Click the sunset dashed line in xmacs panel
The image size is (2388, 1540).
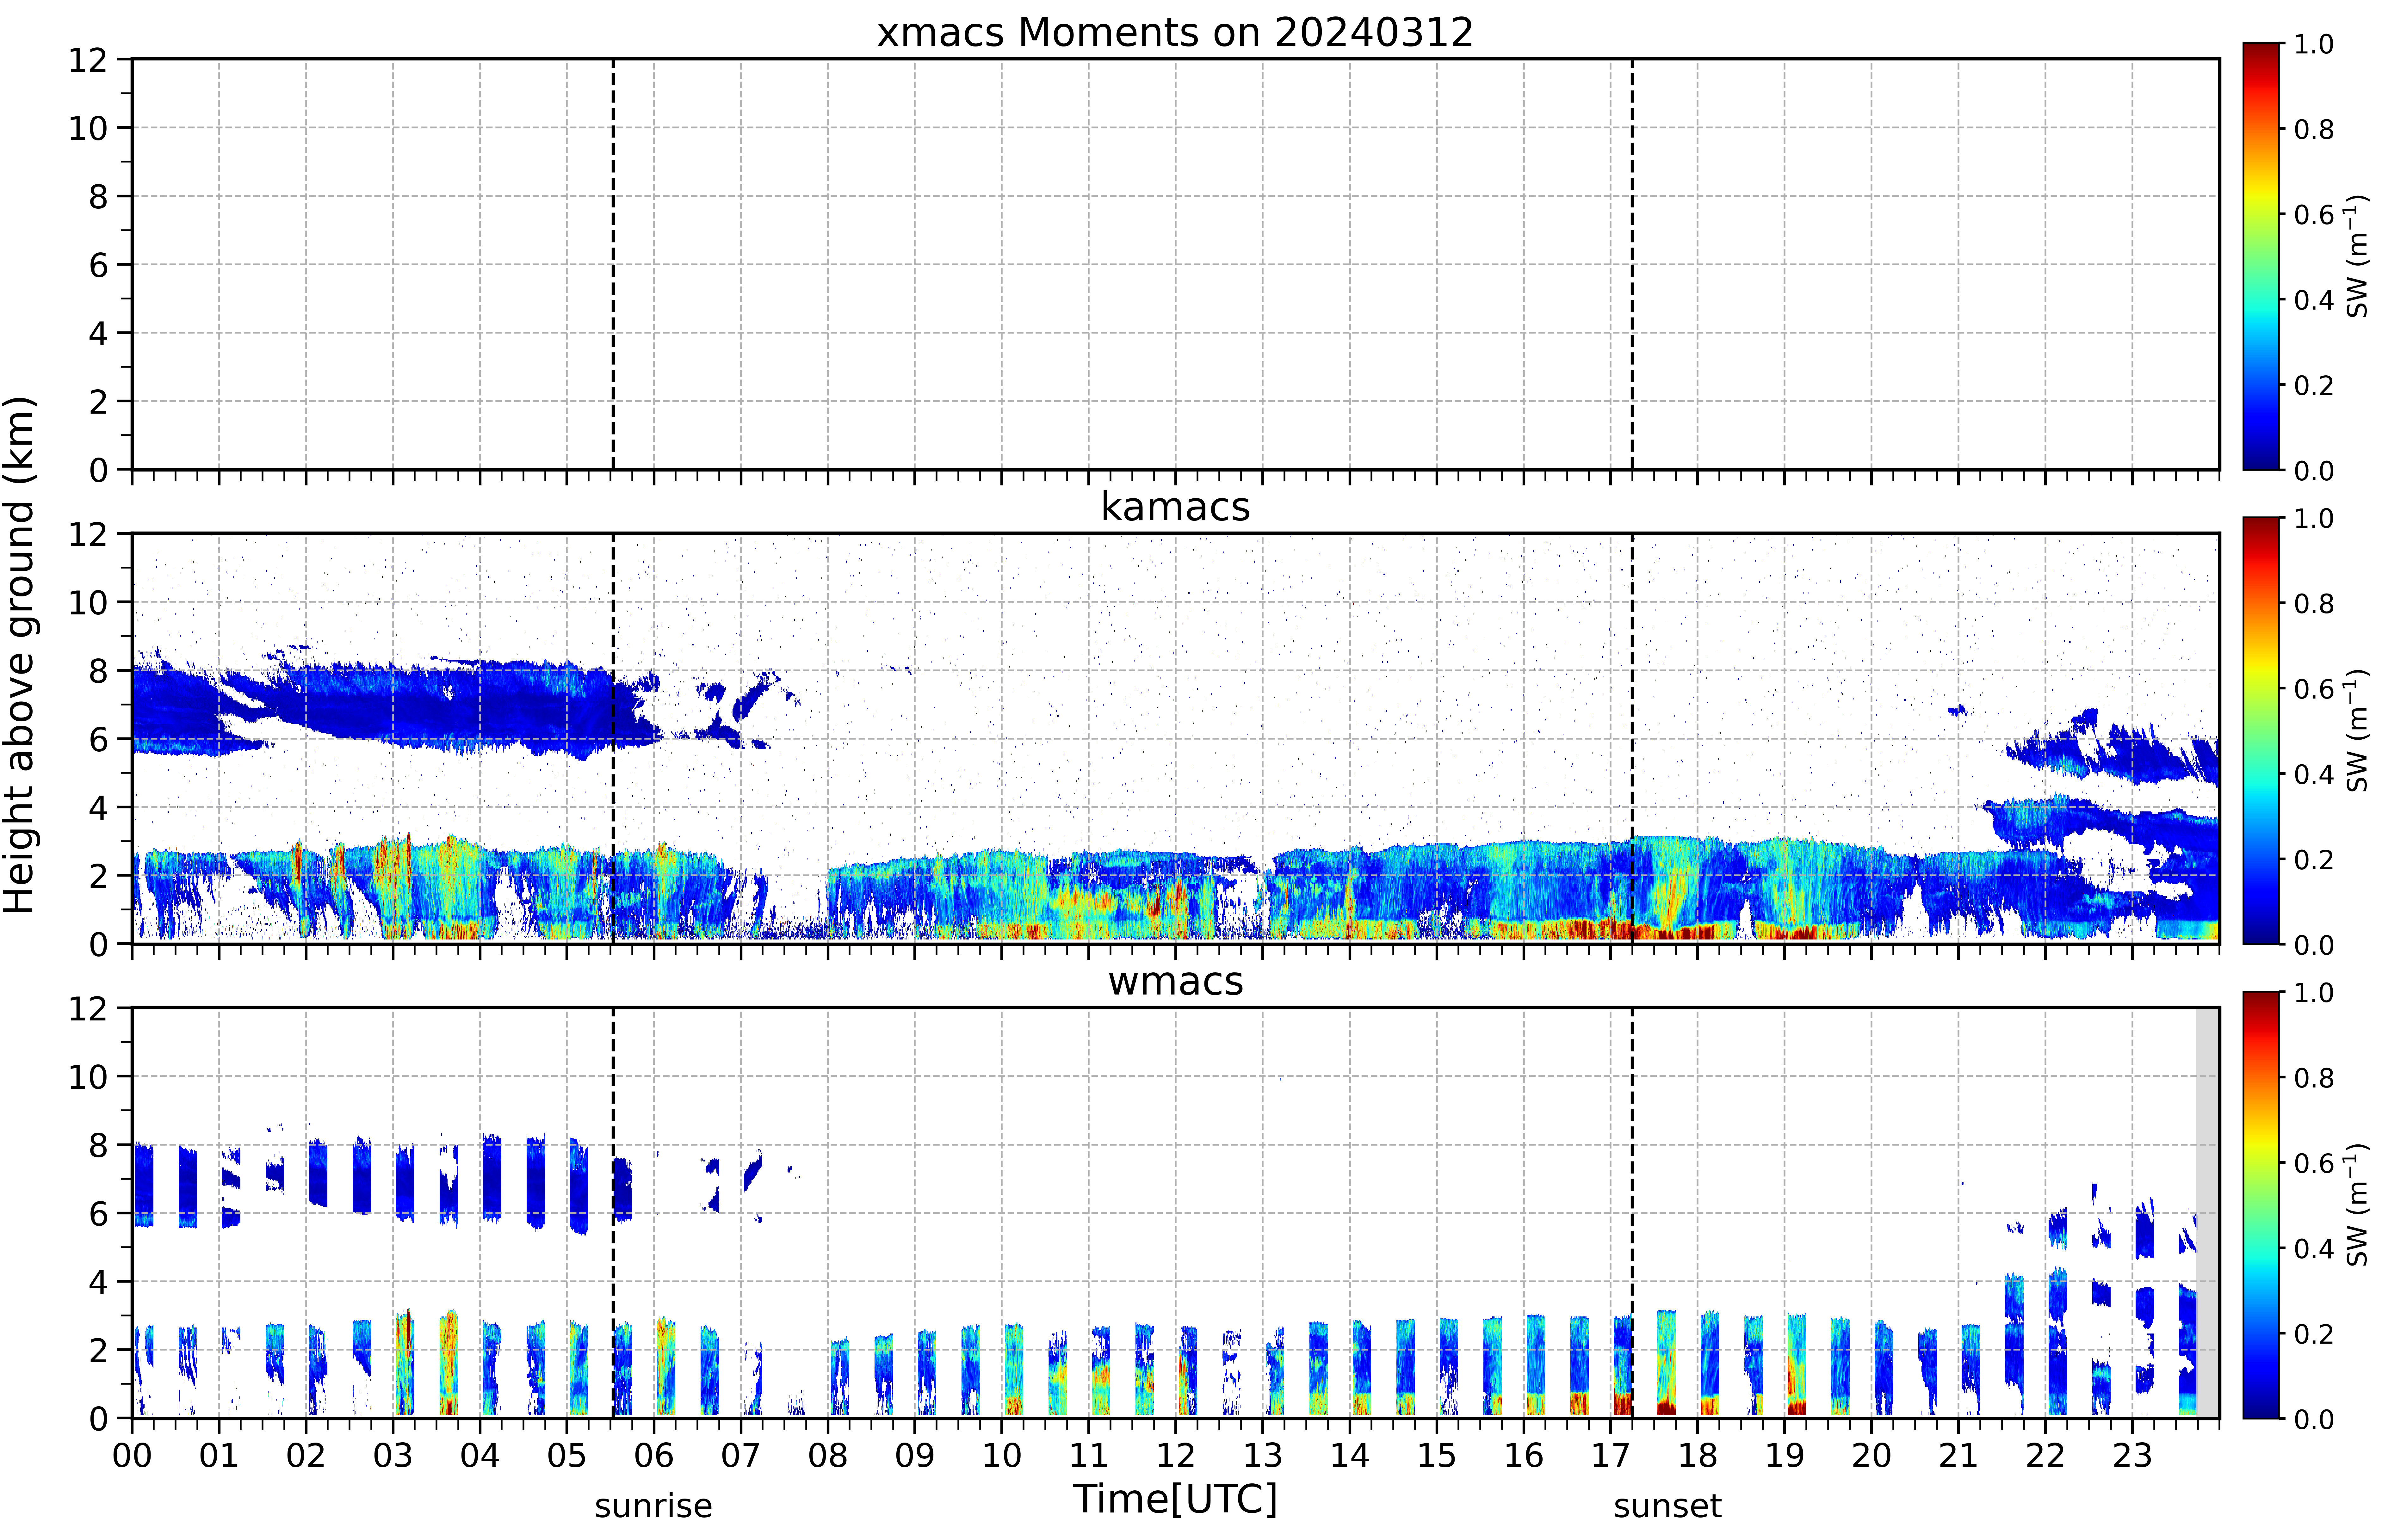pos(1632,264)
